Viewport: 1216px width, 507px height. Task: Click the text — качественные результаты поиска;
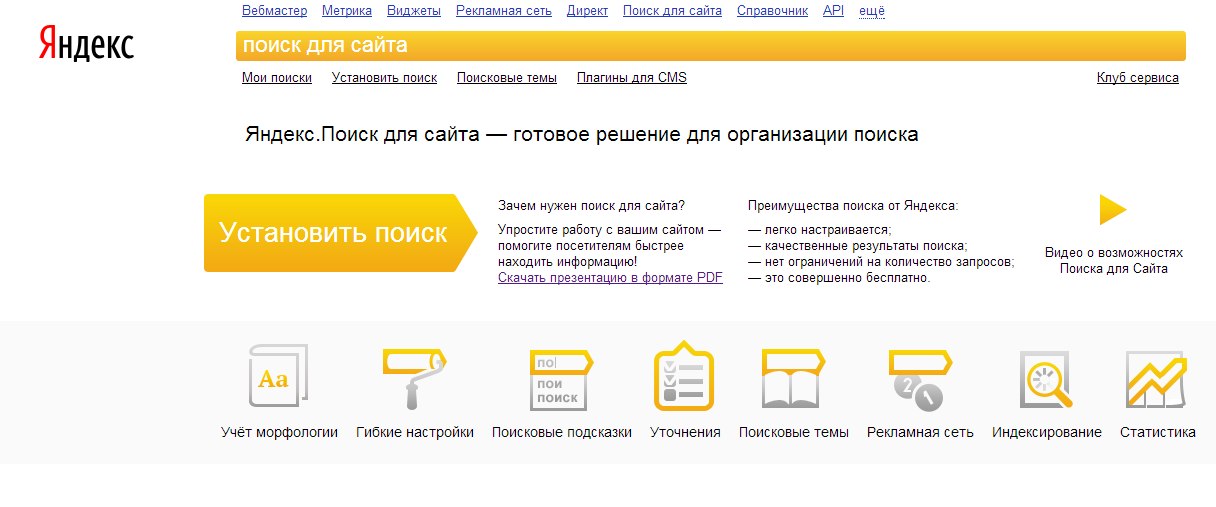[x=858, y=246]
